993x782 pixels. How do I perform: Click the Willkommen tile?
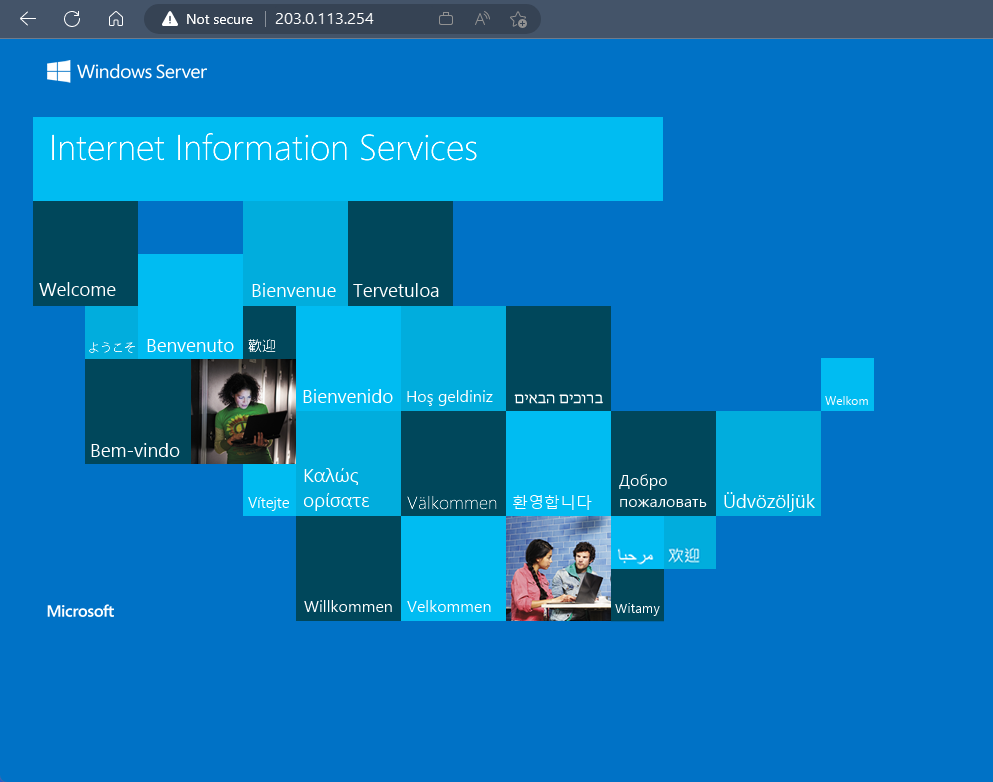(x=348, y=569)
